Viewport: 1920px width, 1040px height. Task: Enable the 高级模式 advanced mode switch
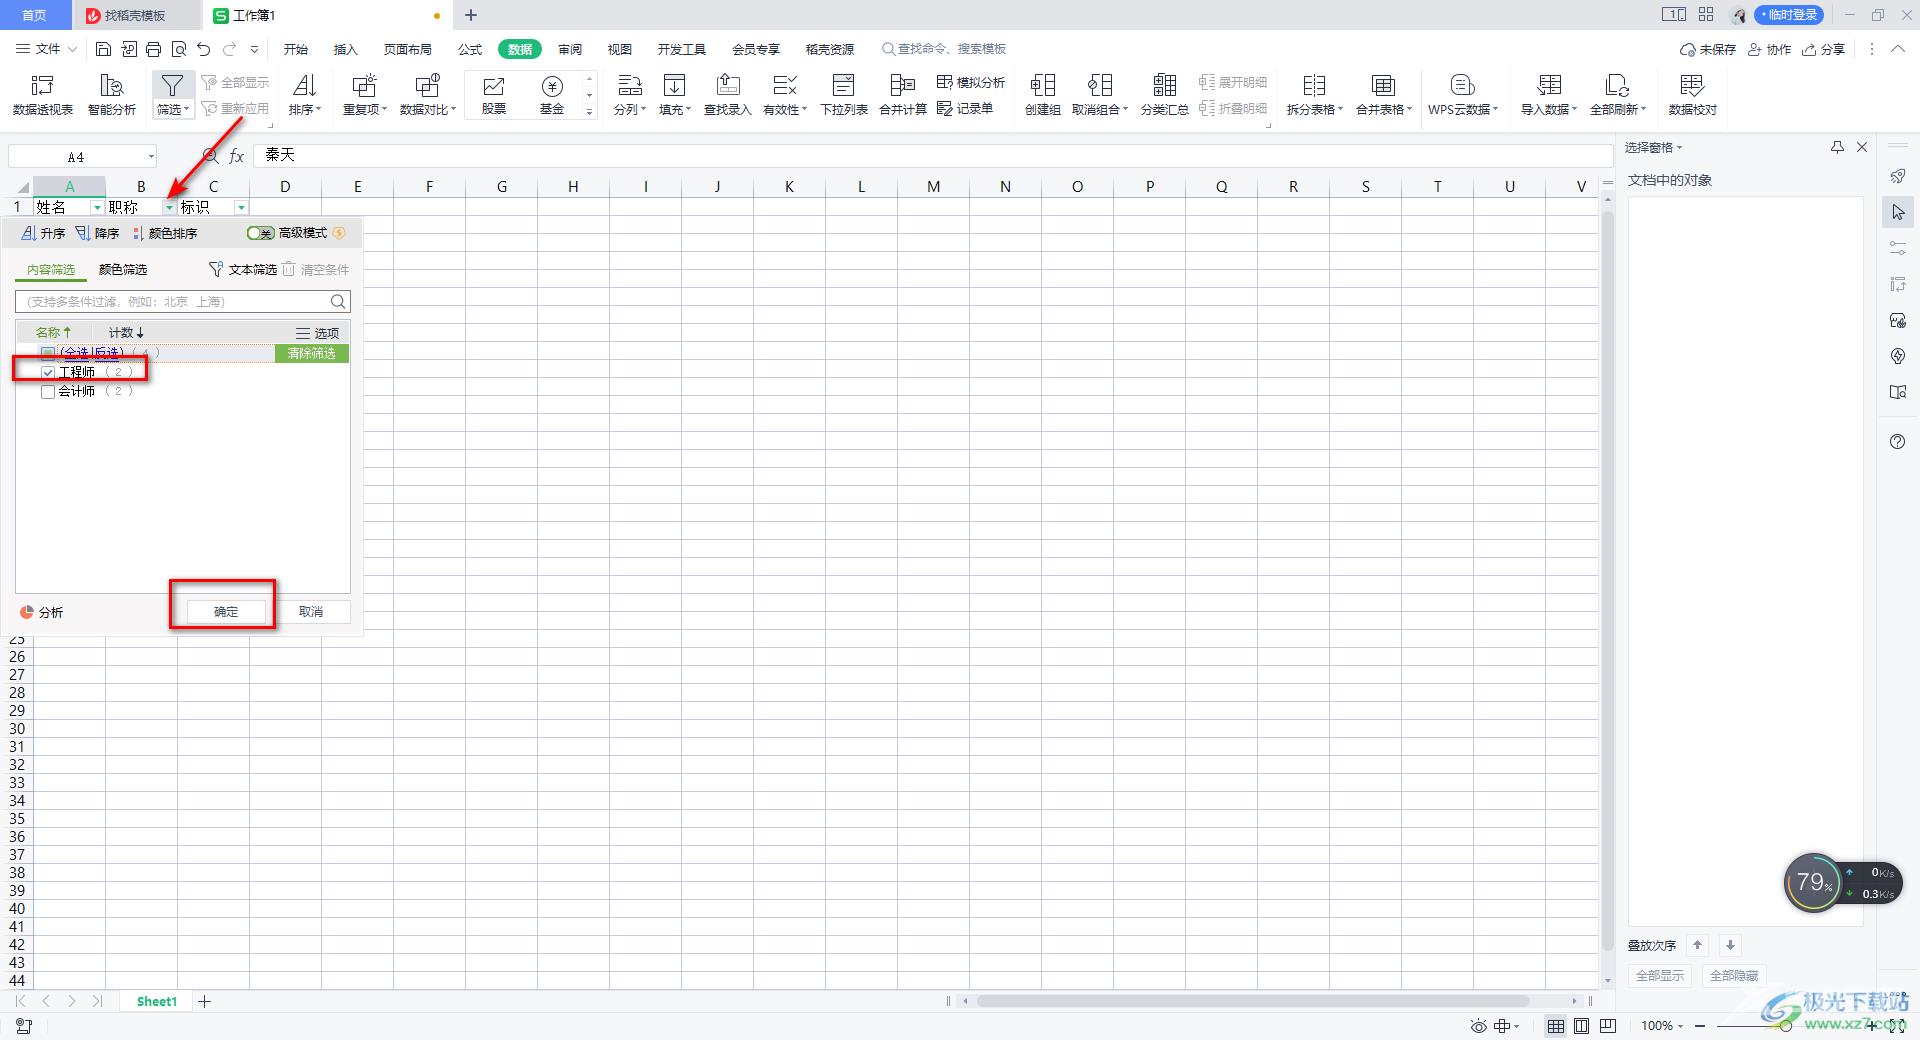261,233
